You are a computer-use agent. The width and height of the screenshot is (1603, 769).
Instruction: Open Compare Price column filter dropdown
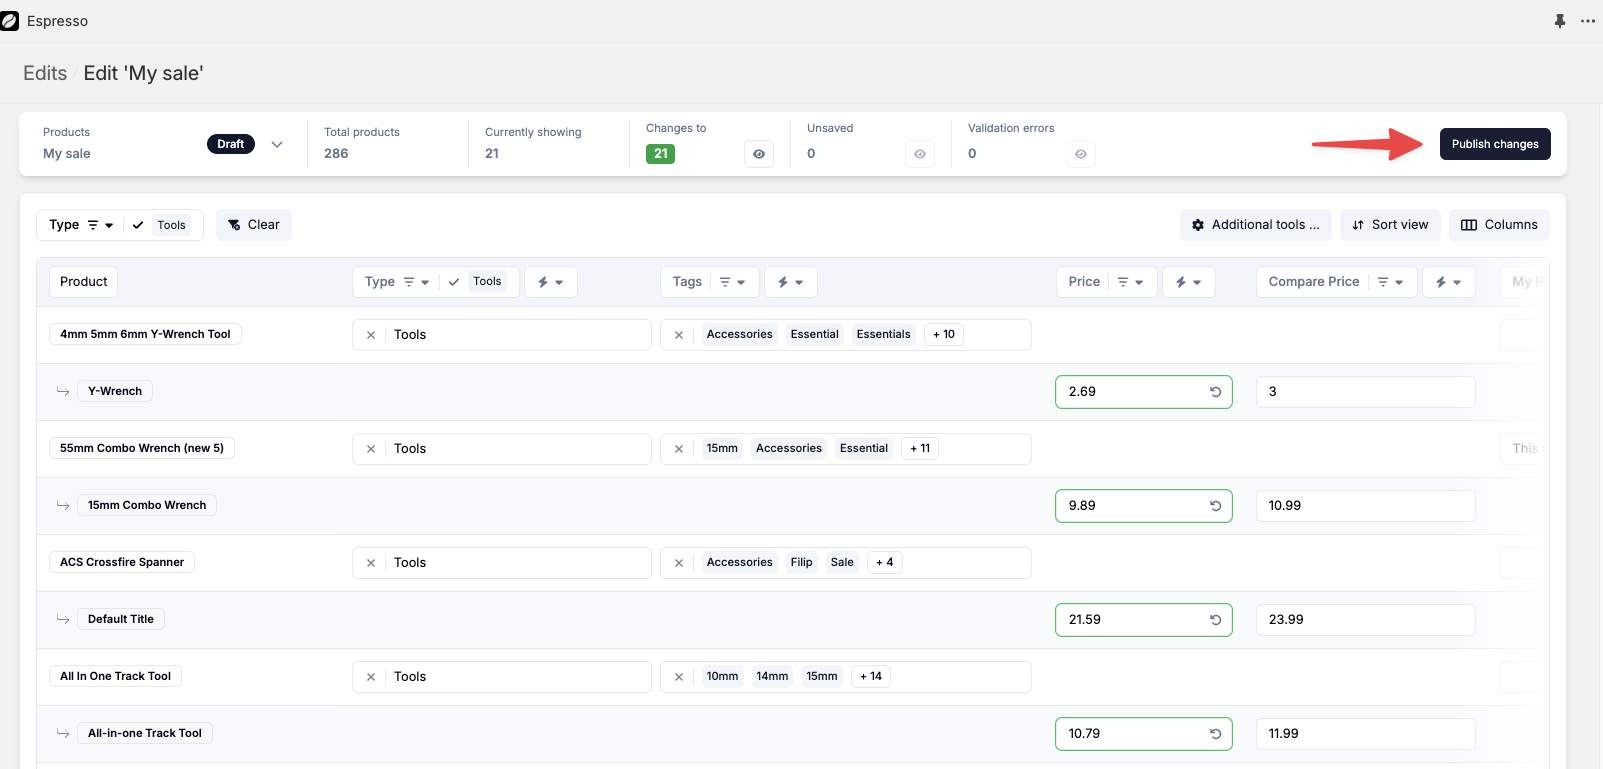click(1390, 282)
